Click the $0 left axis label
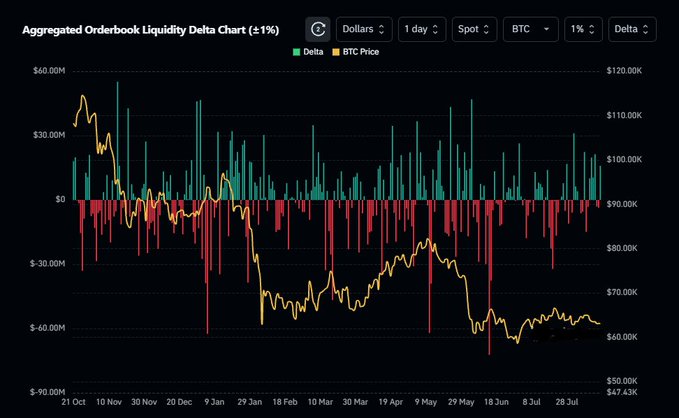 click(x=60, y=199)
